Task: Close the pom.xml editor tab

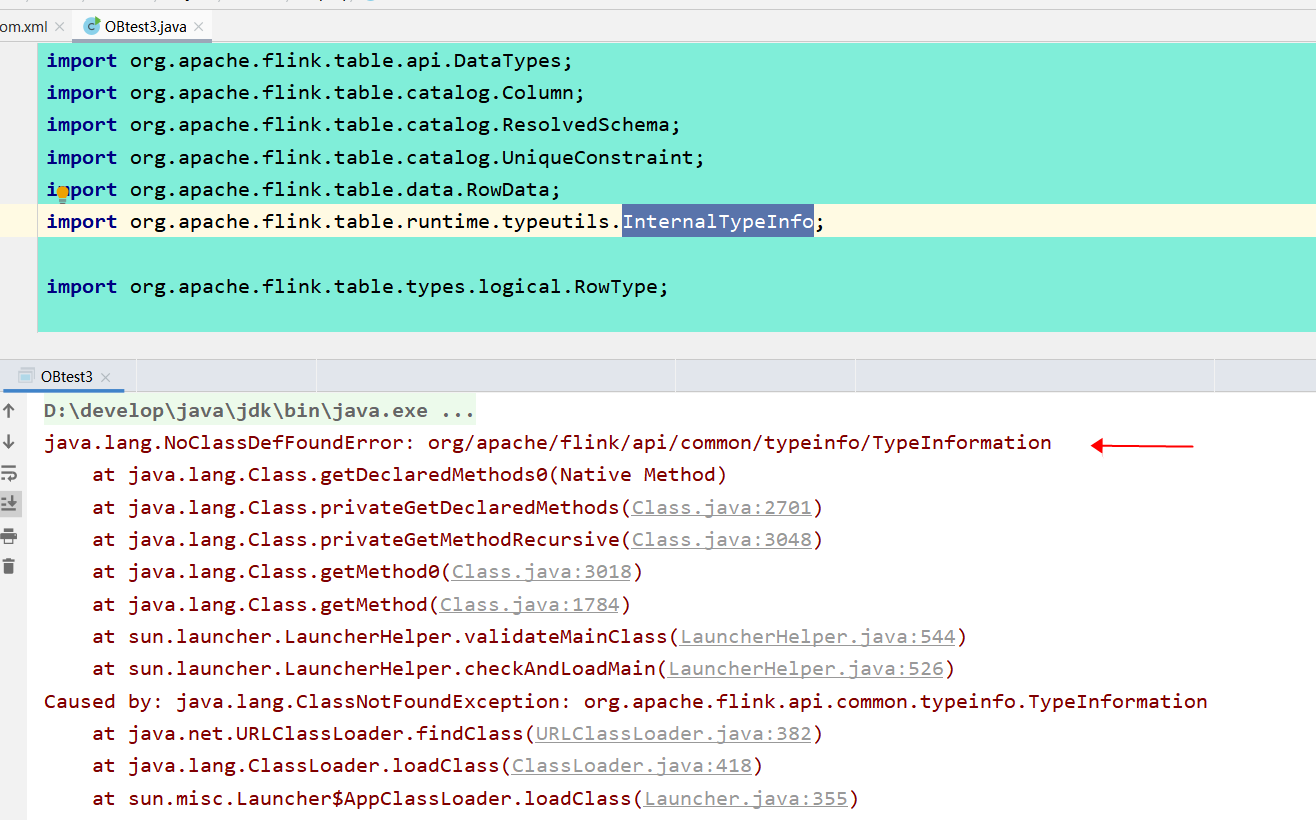Action: pyautogui.click(x=59, y=27)
